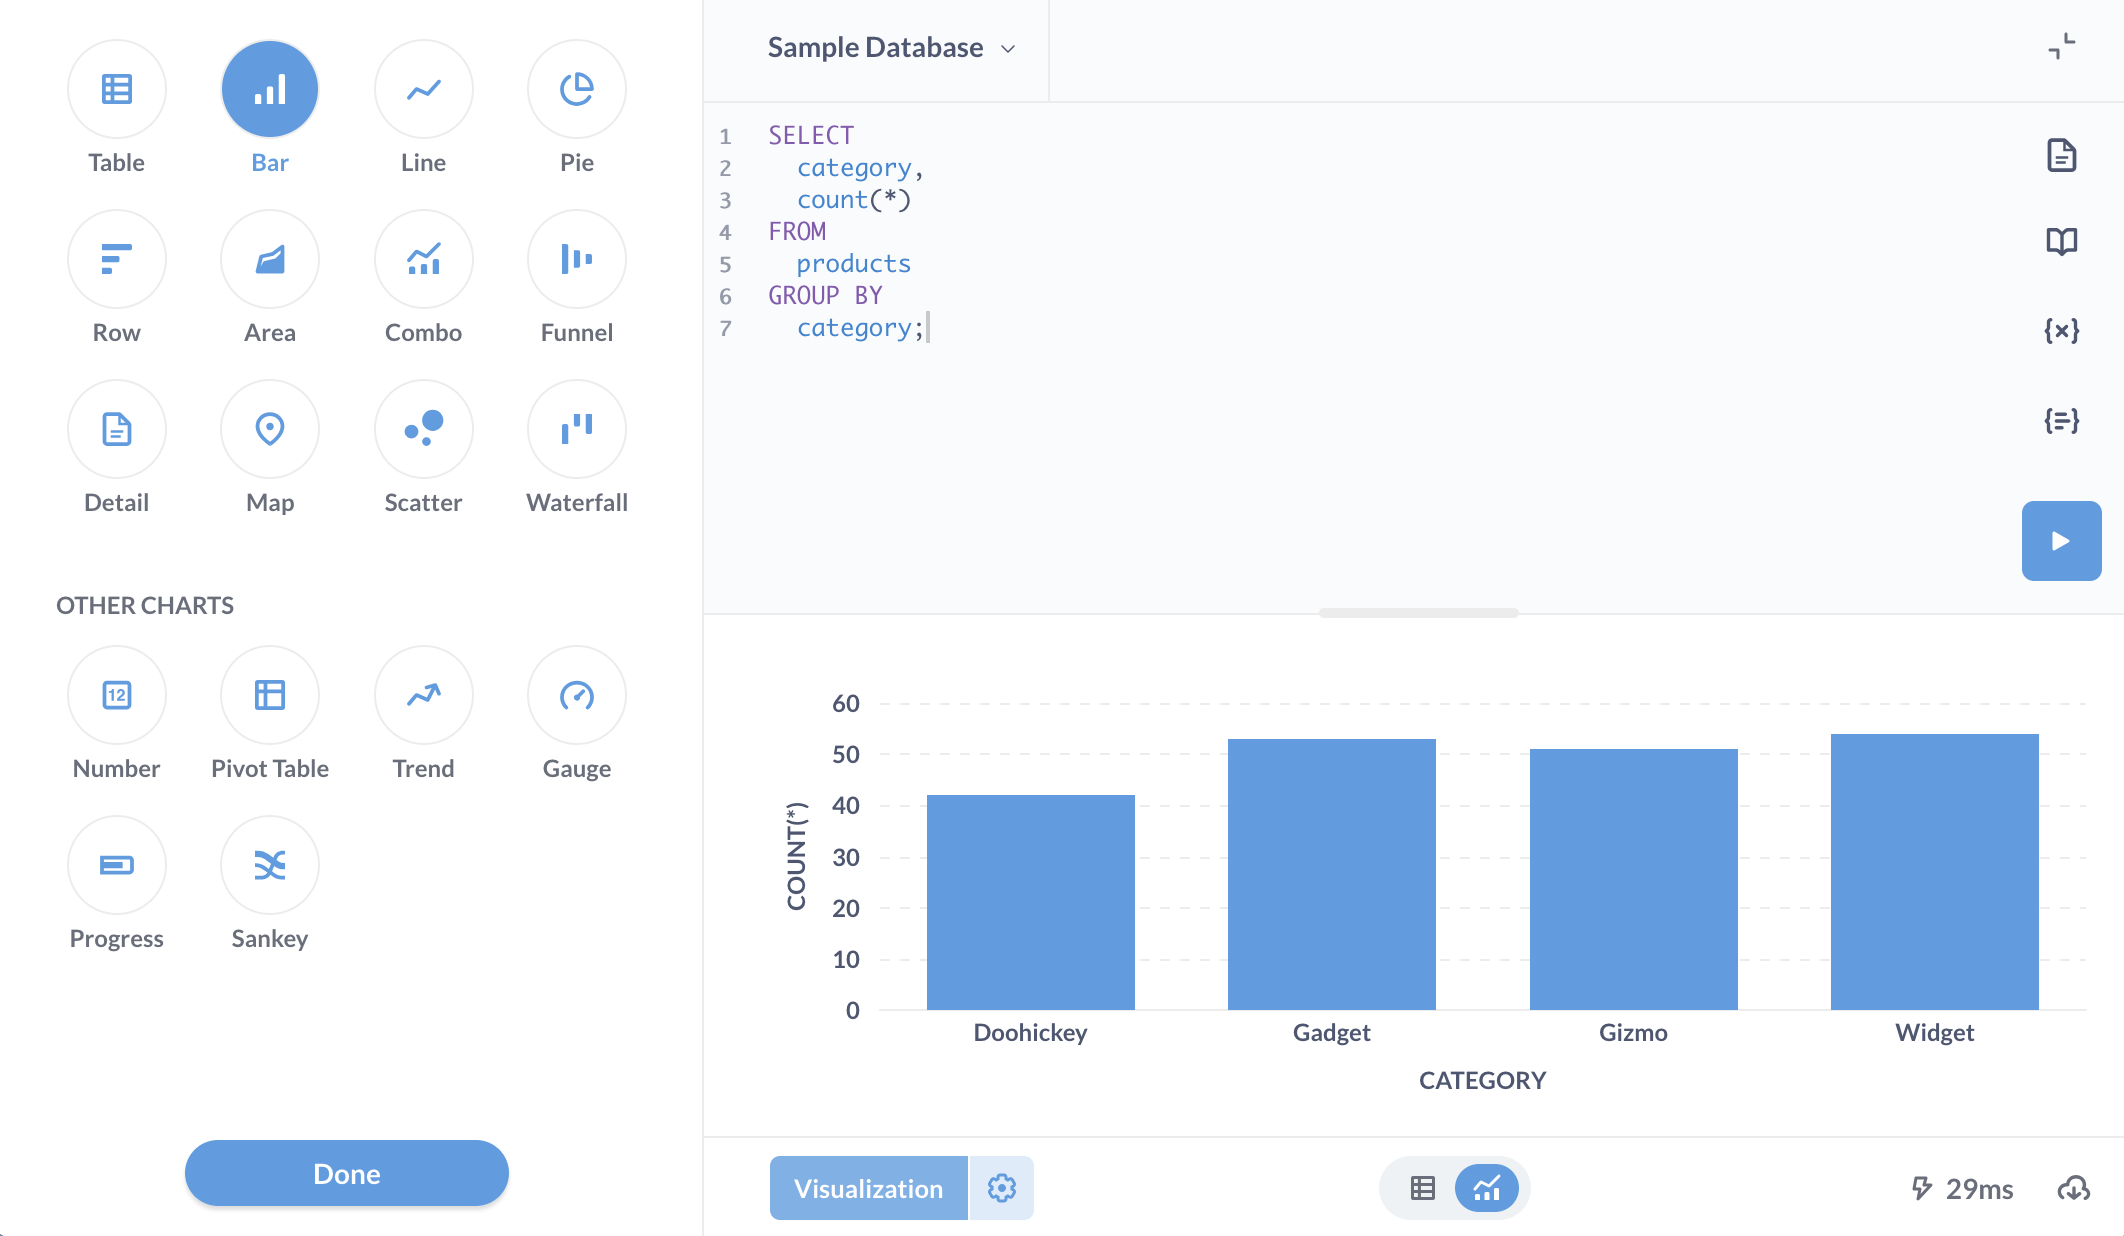2124x1236 pixels.
Task: Keep Bar chart selected as visualization
Action: [x=269, y=88]
